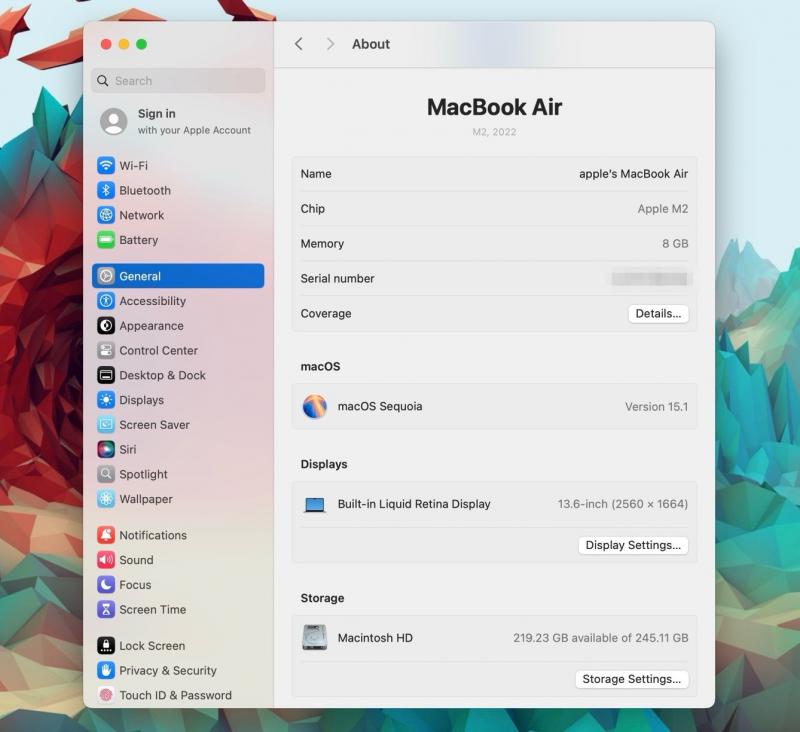The width and height of the screenshot is (800, 732).
Task: Open the Displays sun icon
Action: [106, 400]
